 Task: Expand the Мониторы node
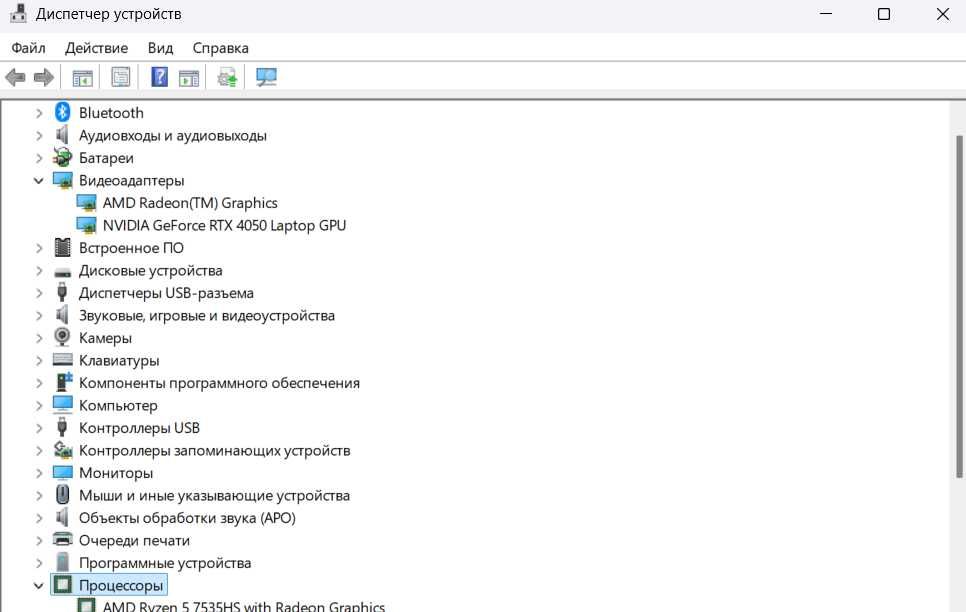point(39,473)
